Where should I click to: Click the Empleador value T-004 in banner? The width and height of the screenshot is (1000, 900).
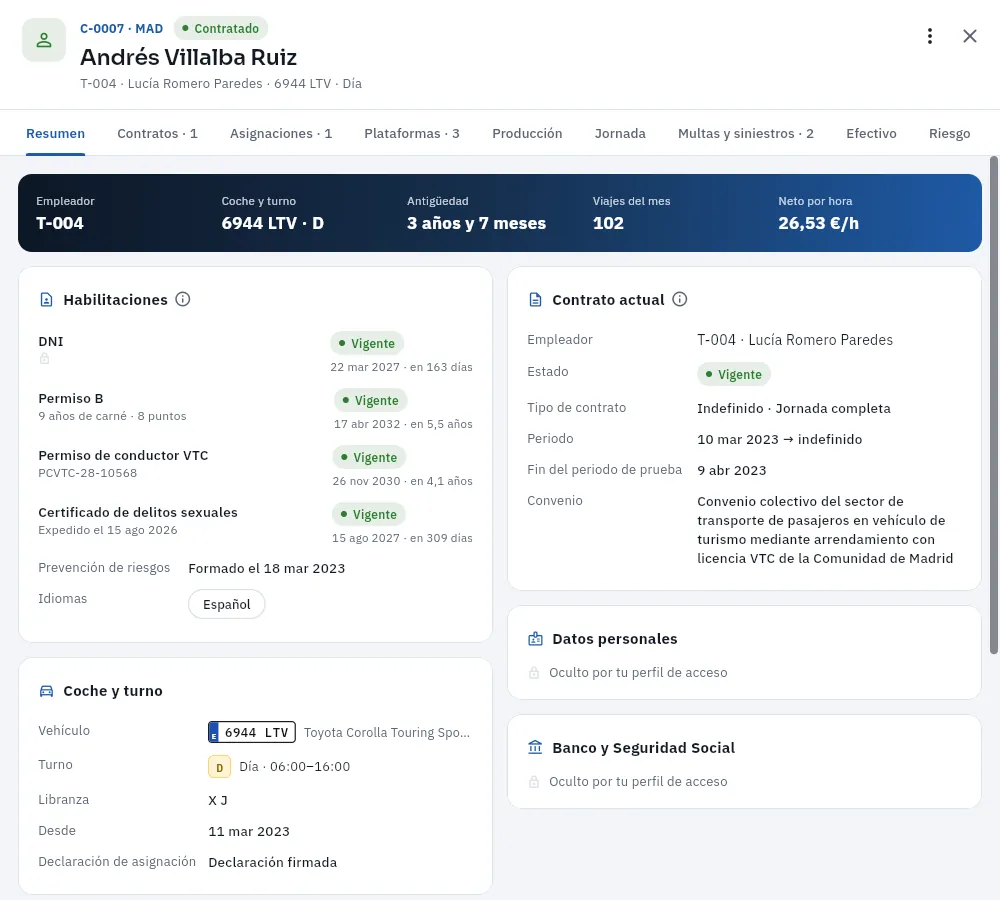60,223
